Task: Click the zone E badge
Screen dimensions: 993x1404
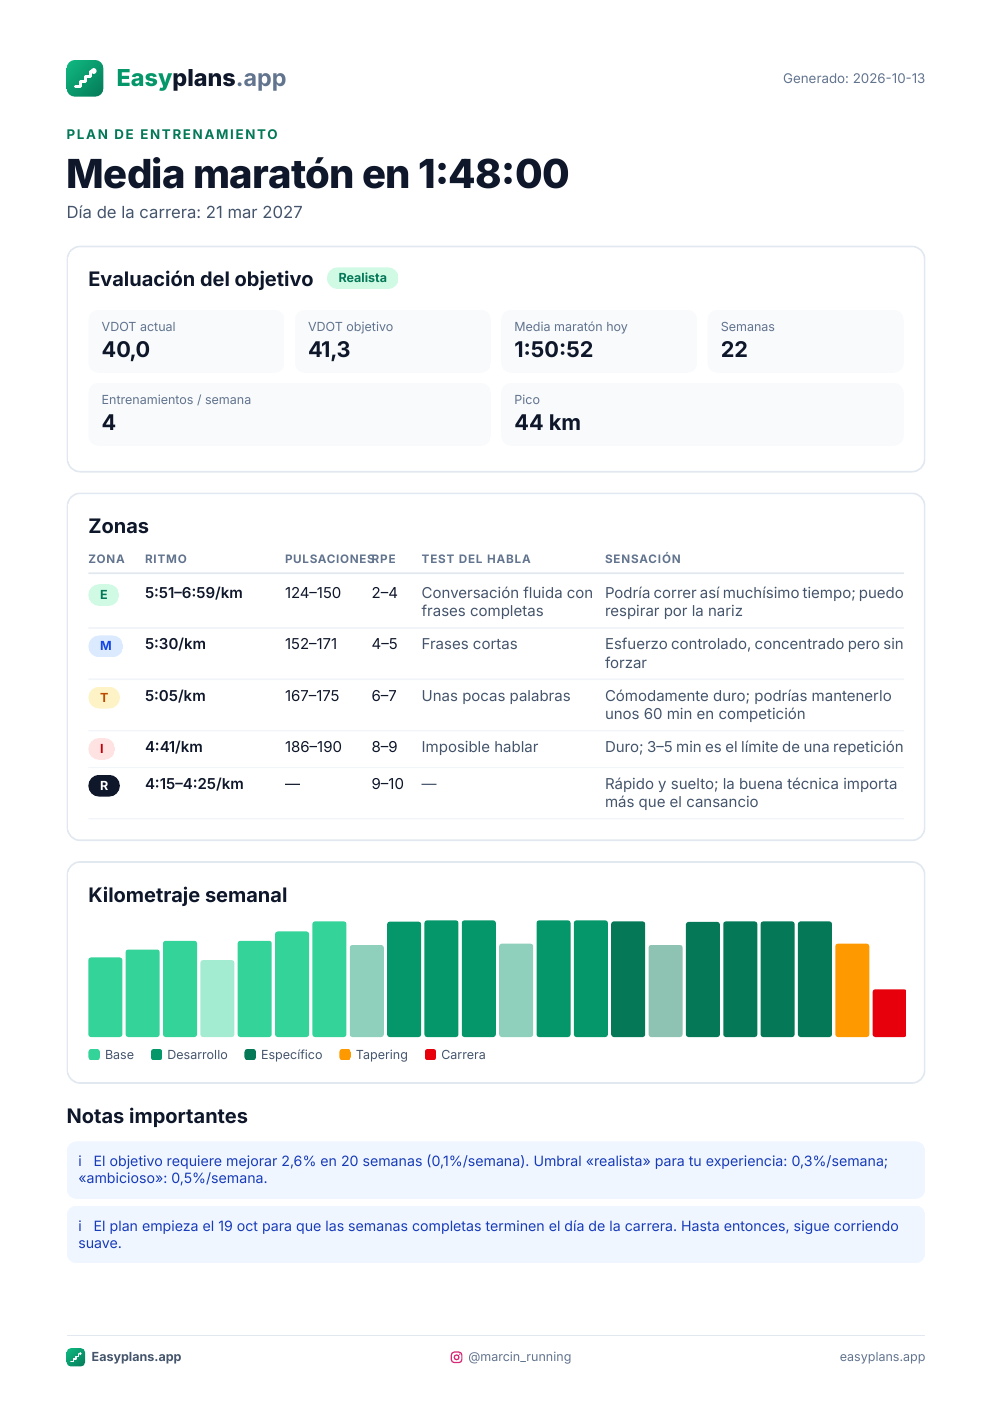Action: tap(103, 595)
